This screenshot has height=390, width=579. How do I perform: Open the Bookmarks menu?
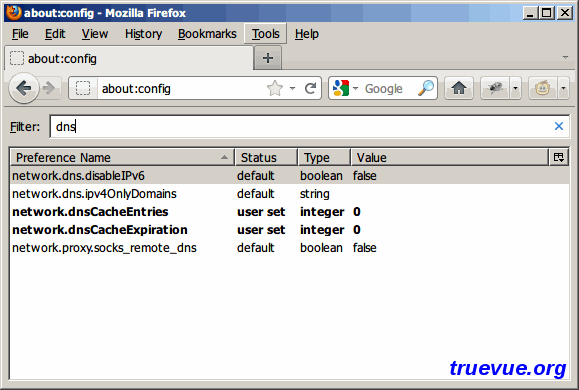(x=207, y=34)
